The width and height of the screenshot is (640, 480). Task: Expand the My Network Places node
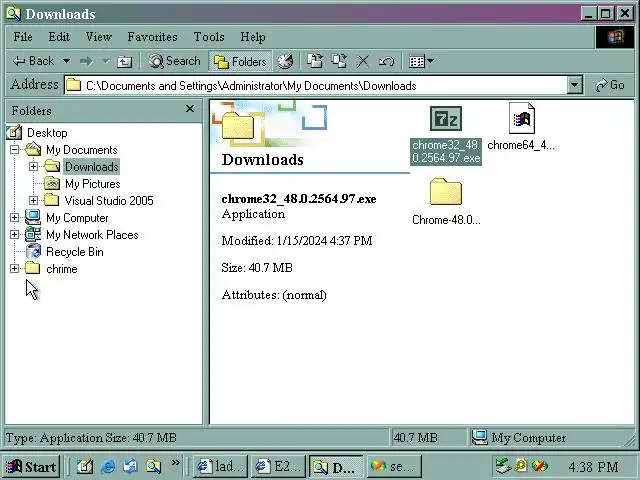click(x=14, y=234)
